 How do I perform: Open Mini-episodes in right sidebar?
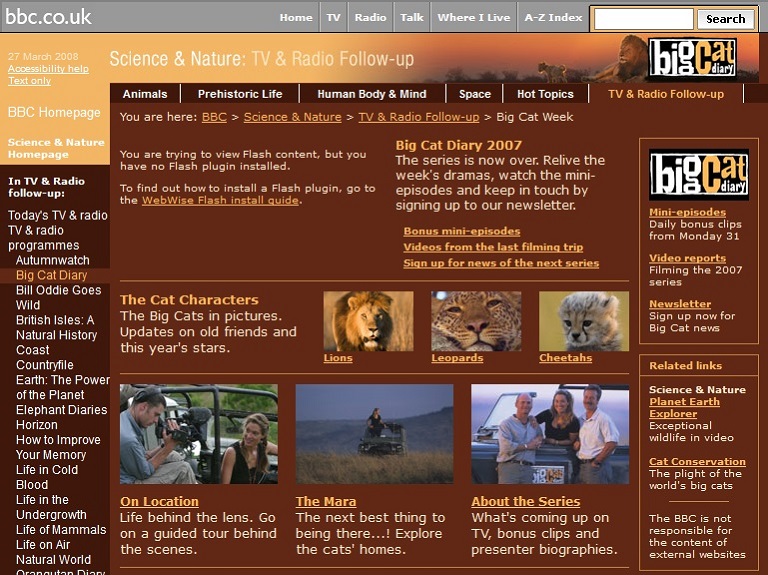click(x=687, y=212)
